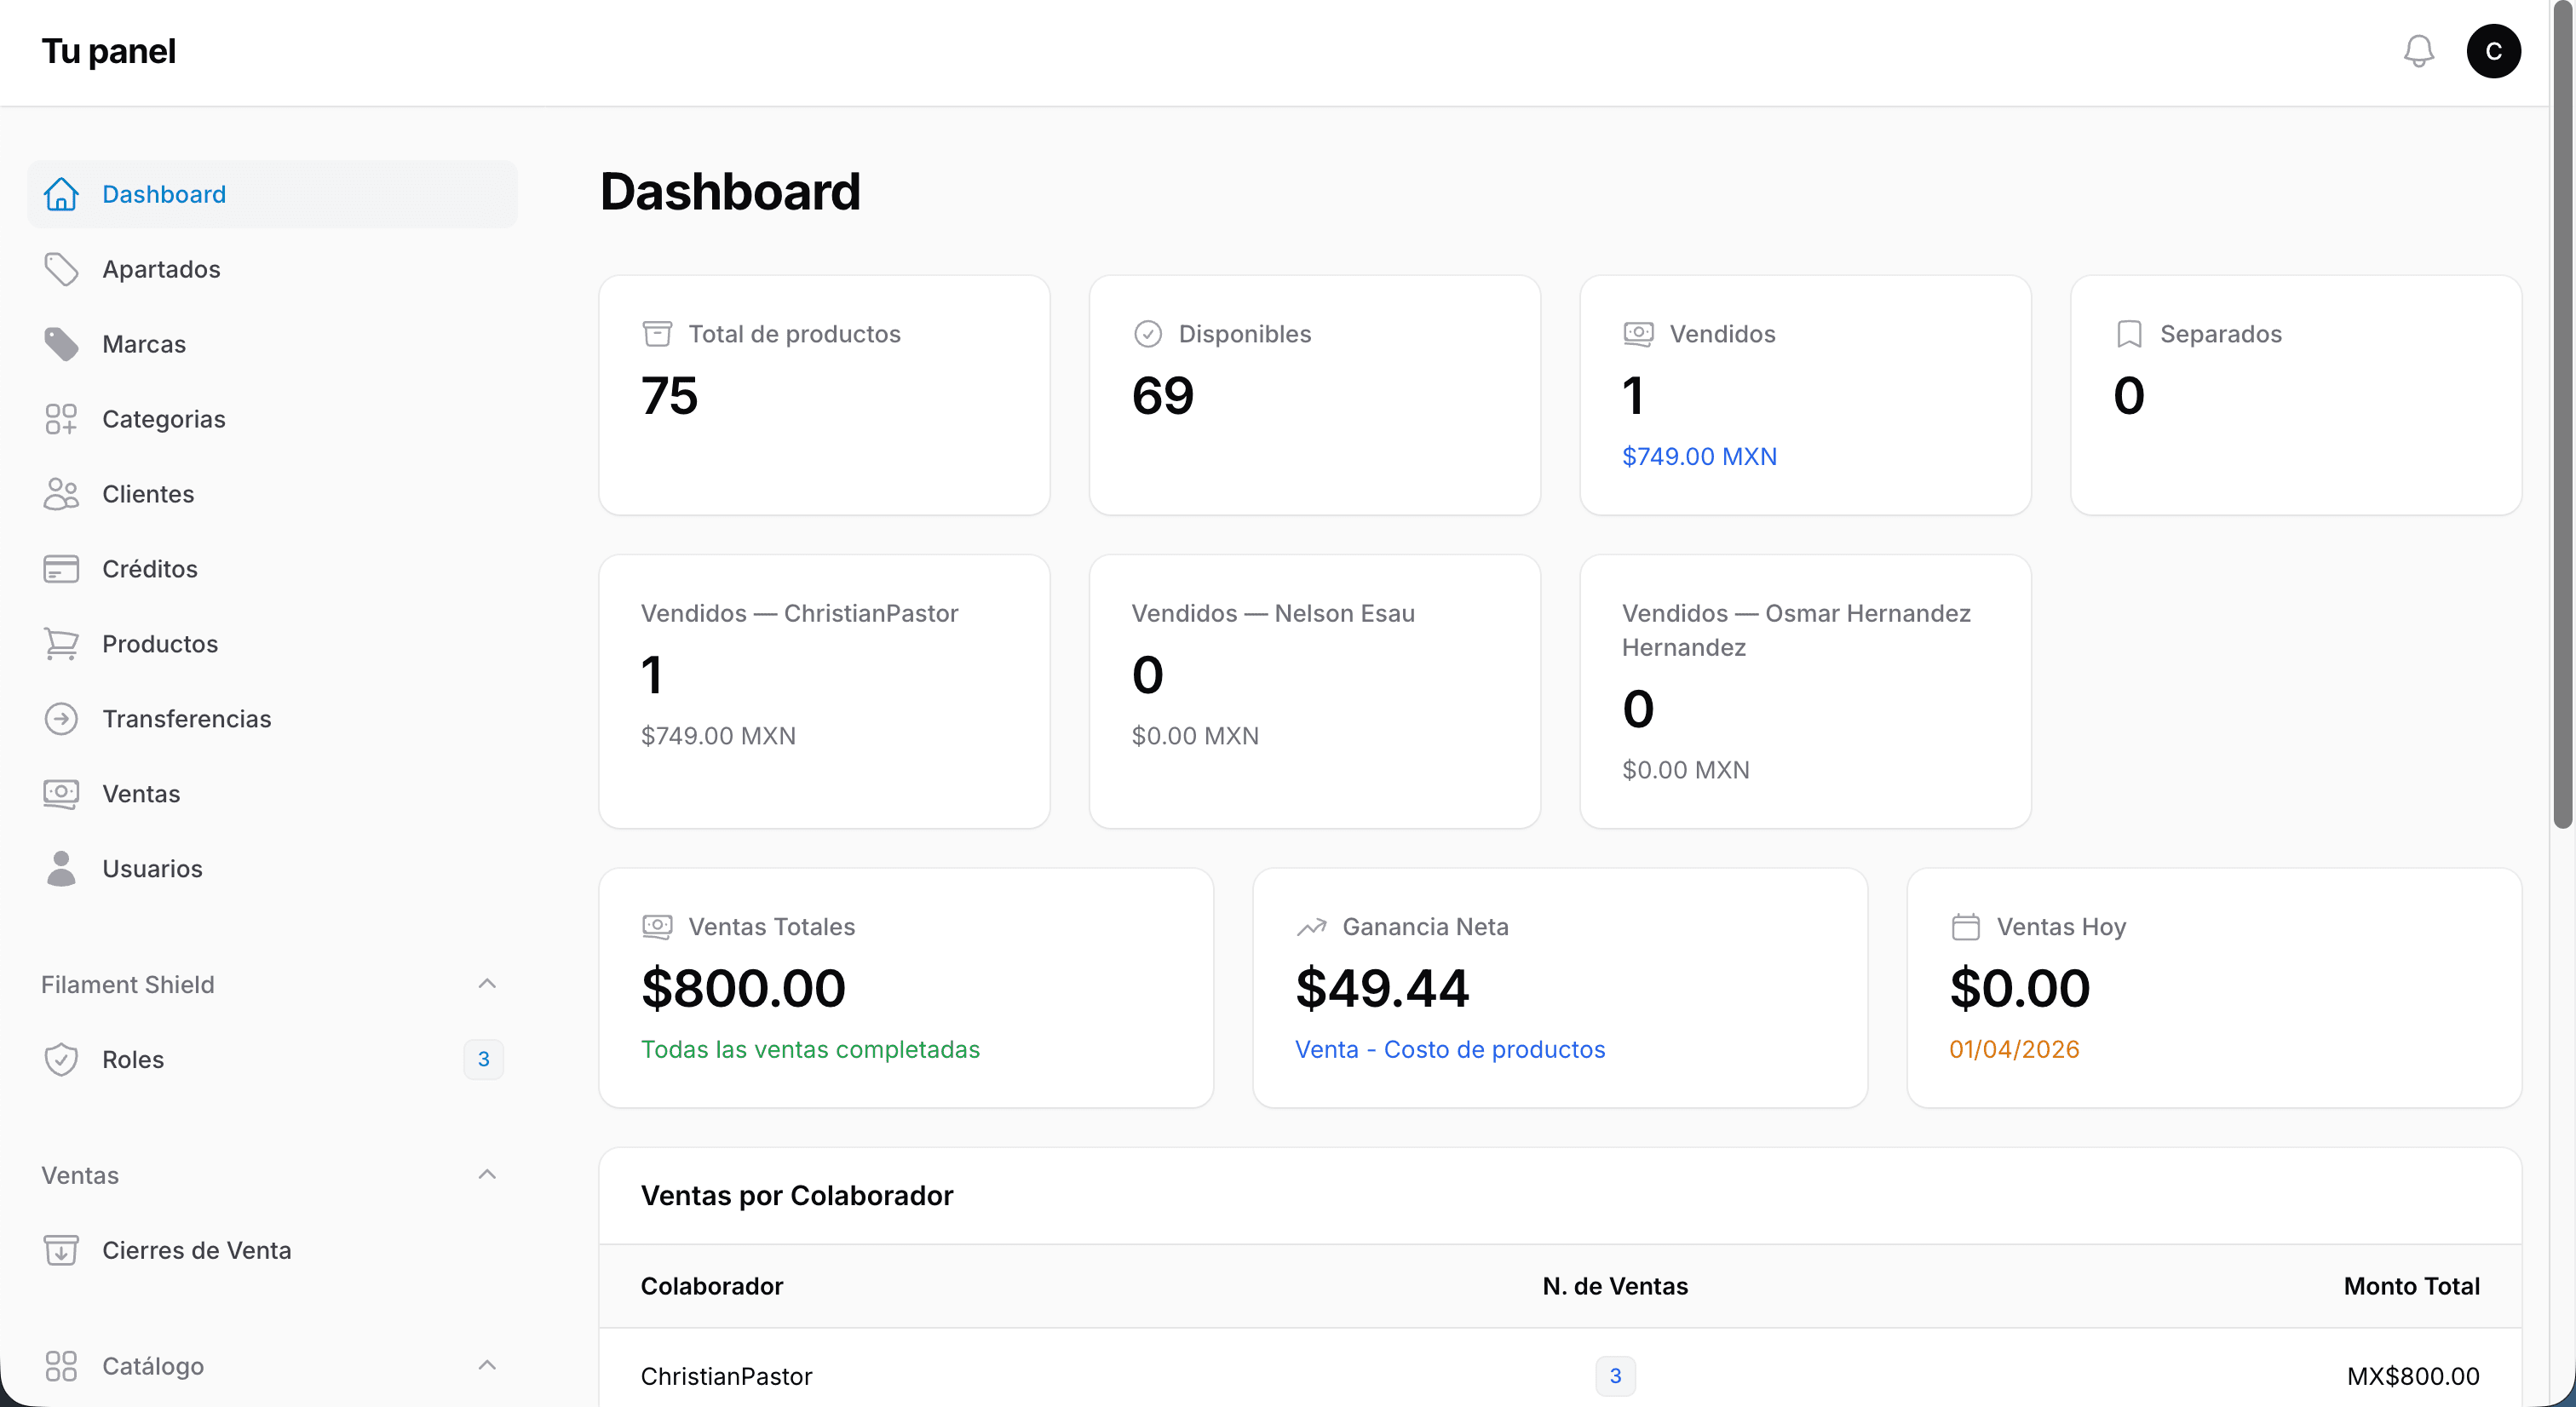The width and height of the screenshot is (2576, 1407).
Task: Collapse the Filament Shield group
Action: click(487, 984)
